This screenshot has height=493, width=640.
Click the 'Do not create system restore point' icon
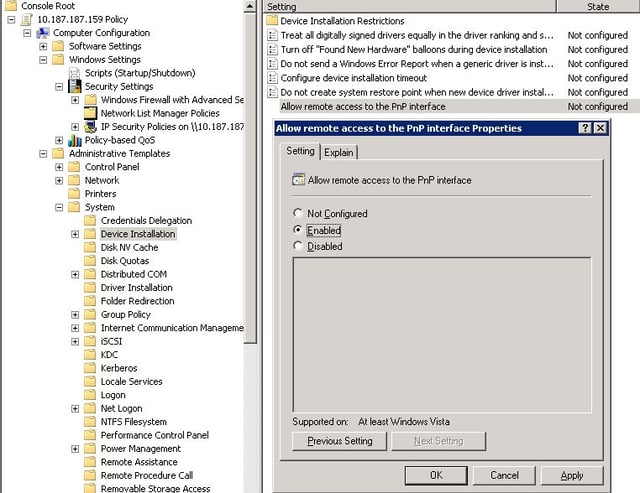(x=272, y=92)
